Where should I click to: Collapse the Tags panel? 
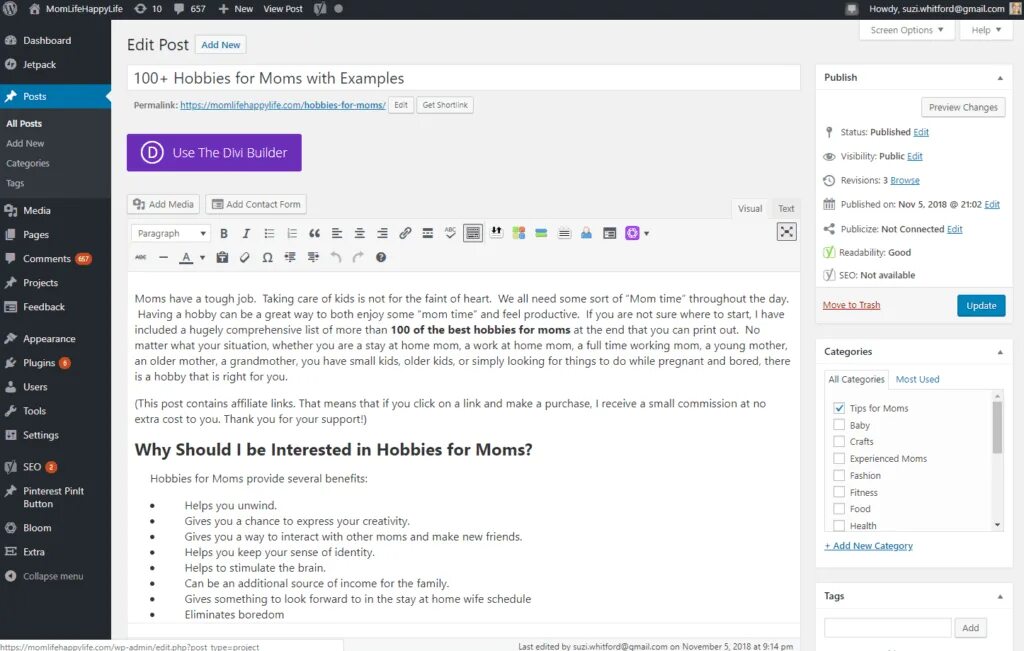[x=1000, y=596]
